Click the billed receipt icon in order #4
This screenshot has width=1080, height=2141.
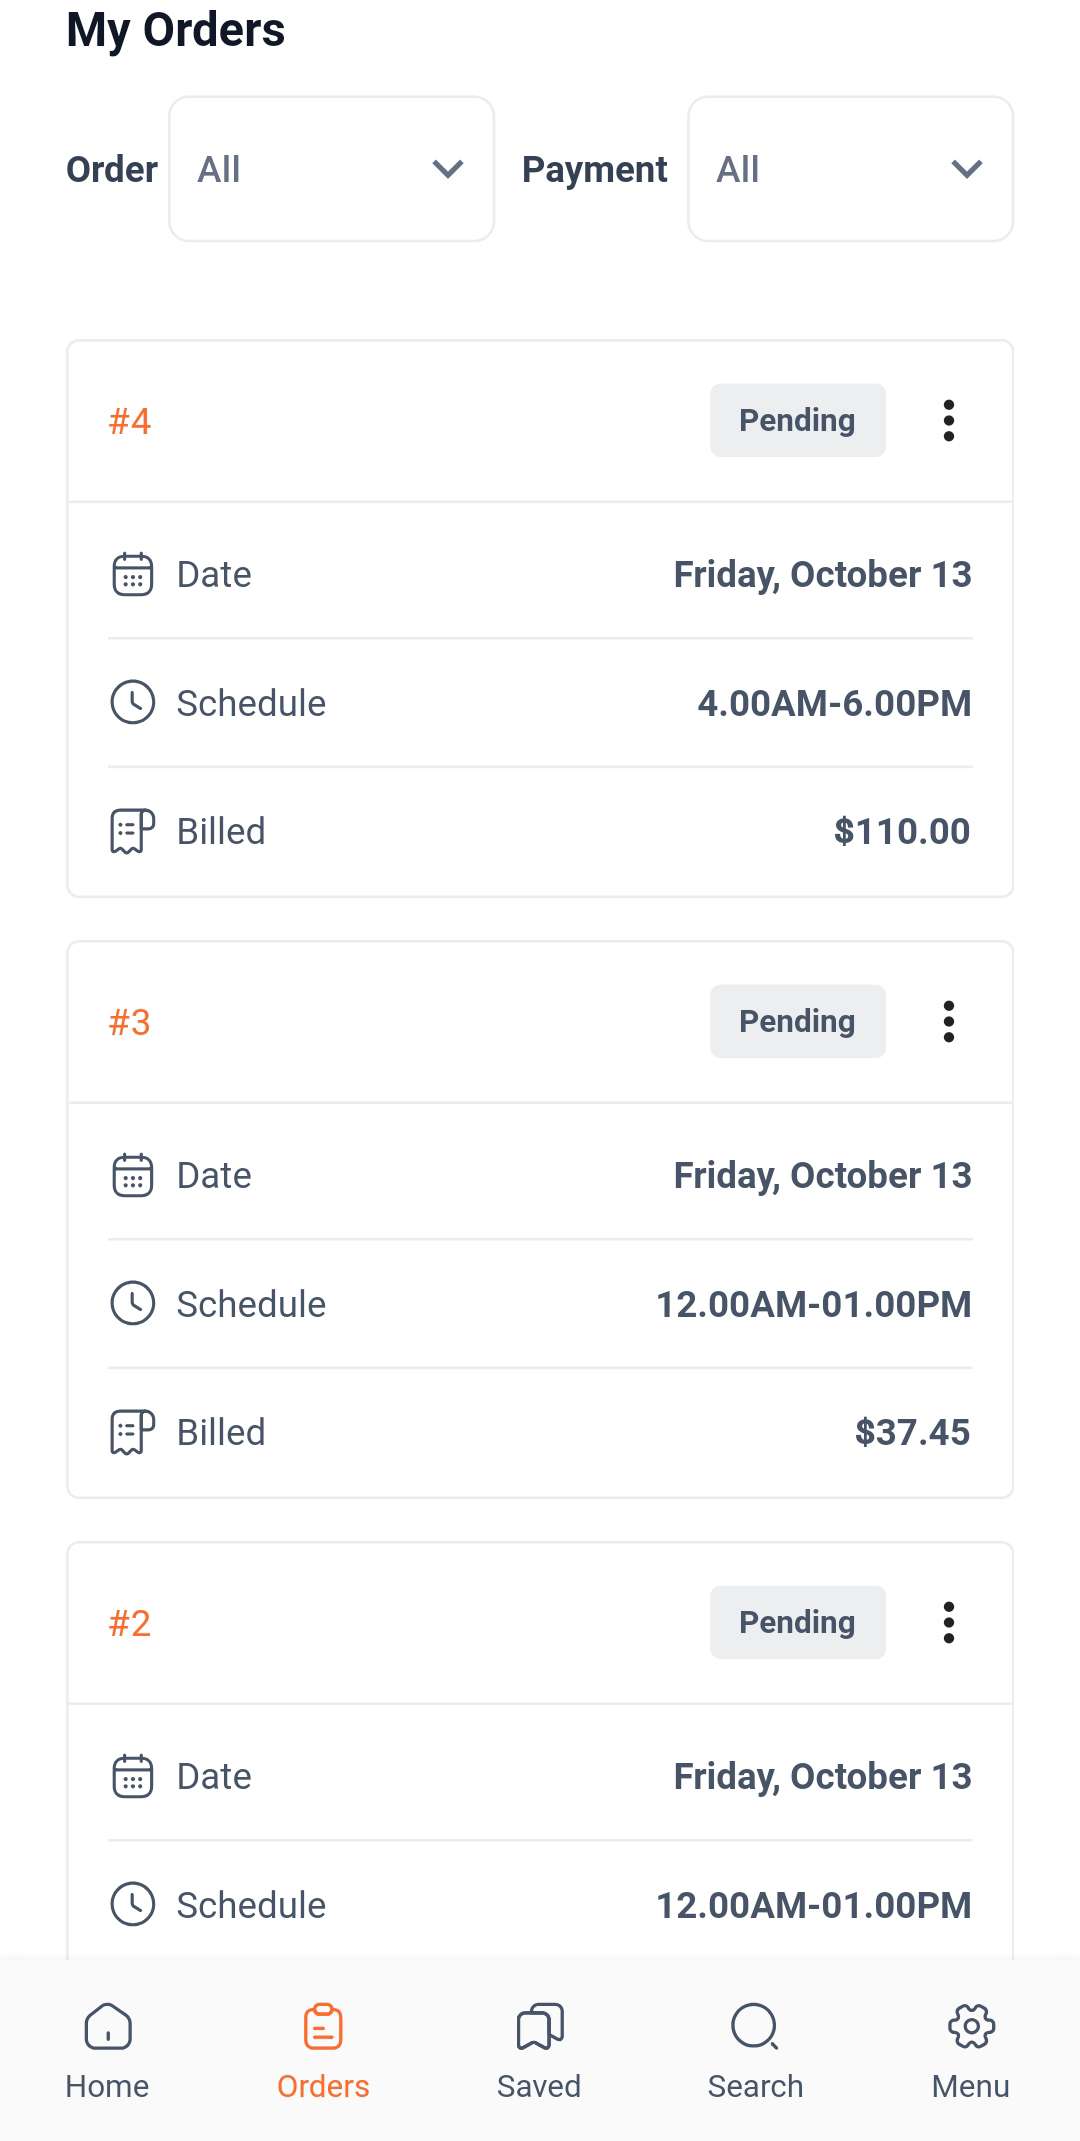click(132, 831)
